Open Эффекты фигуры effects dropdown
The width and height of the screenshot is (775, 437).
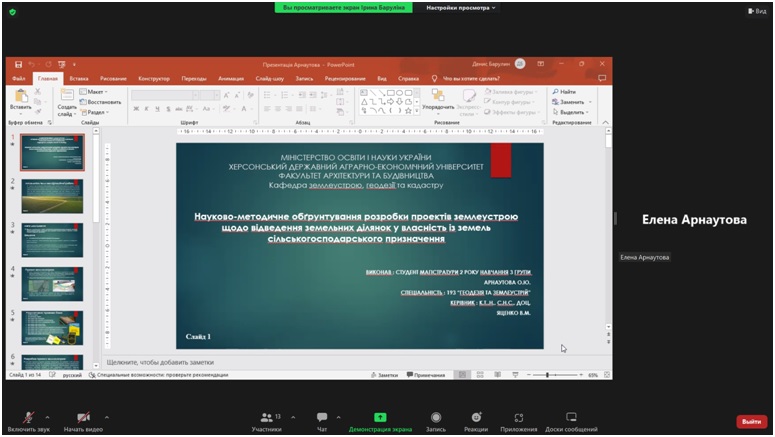[511, 112]
